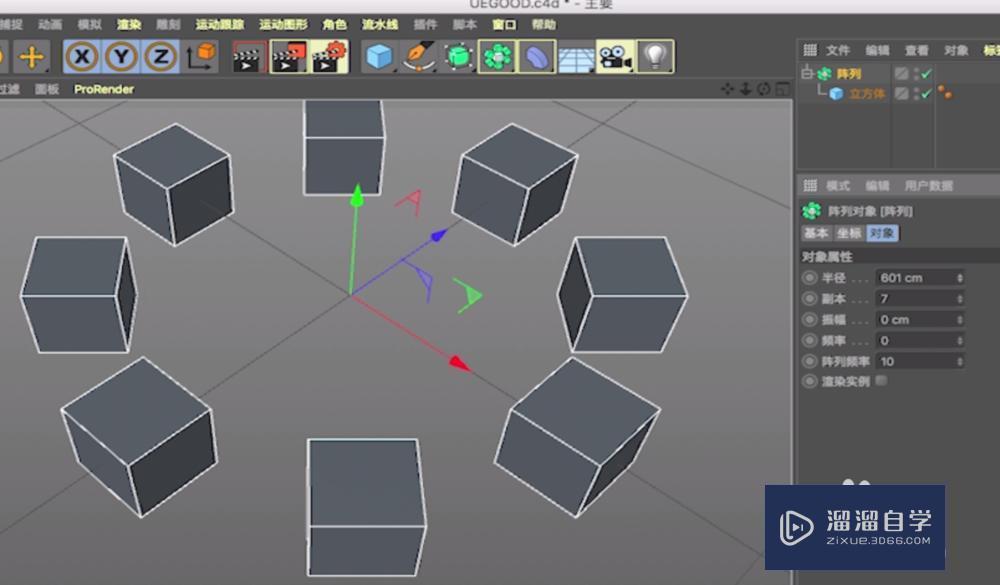Collapse the 阵列 tree node
This screenshot has width=1000, height=585.
(x=807, y=72)
